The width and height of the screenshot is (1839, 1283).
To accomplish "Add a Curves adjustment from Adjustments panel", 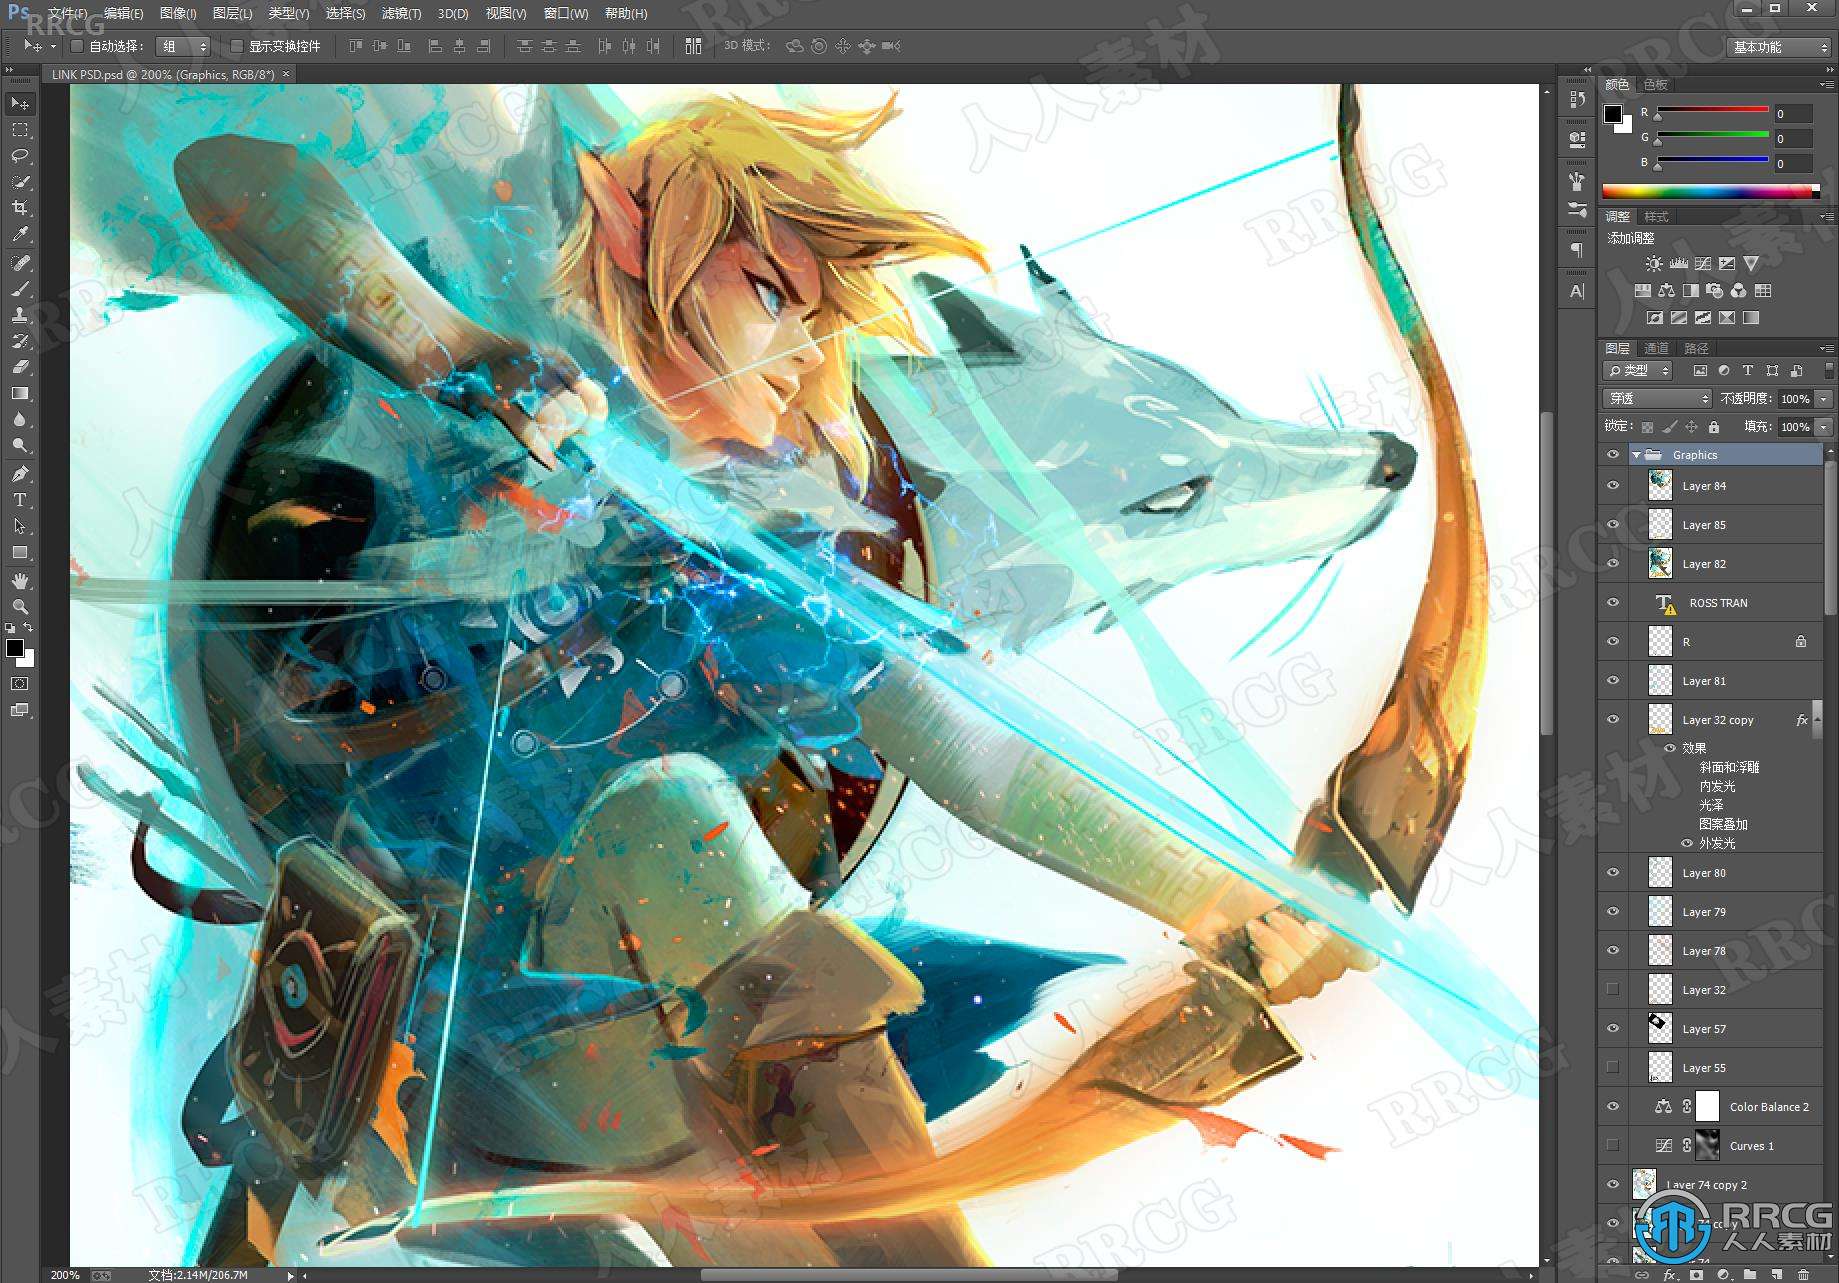I will click(1703, 264).
